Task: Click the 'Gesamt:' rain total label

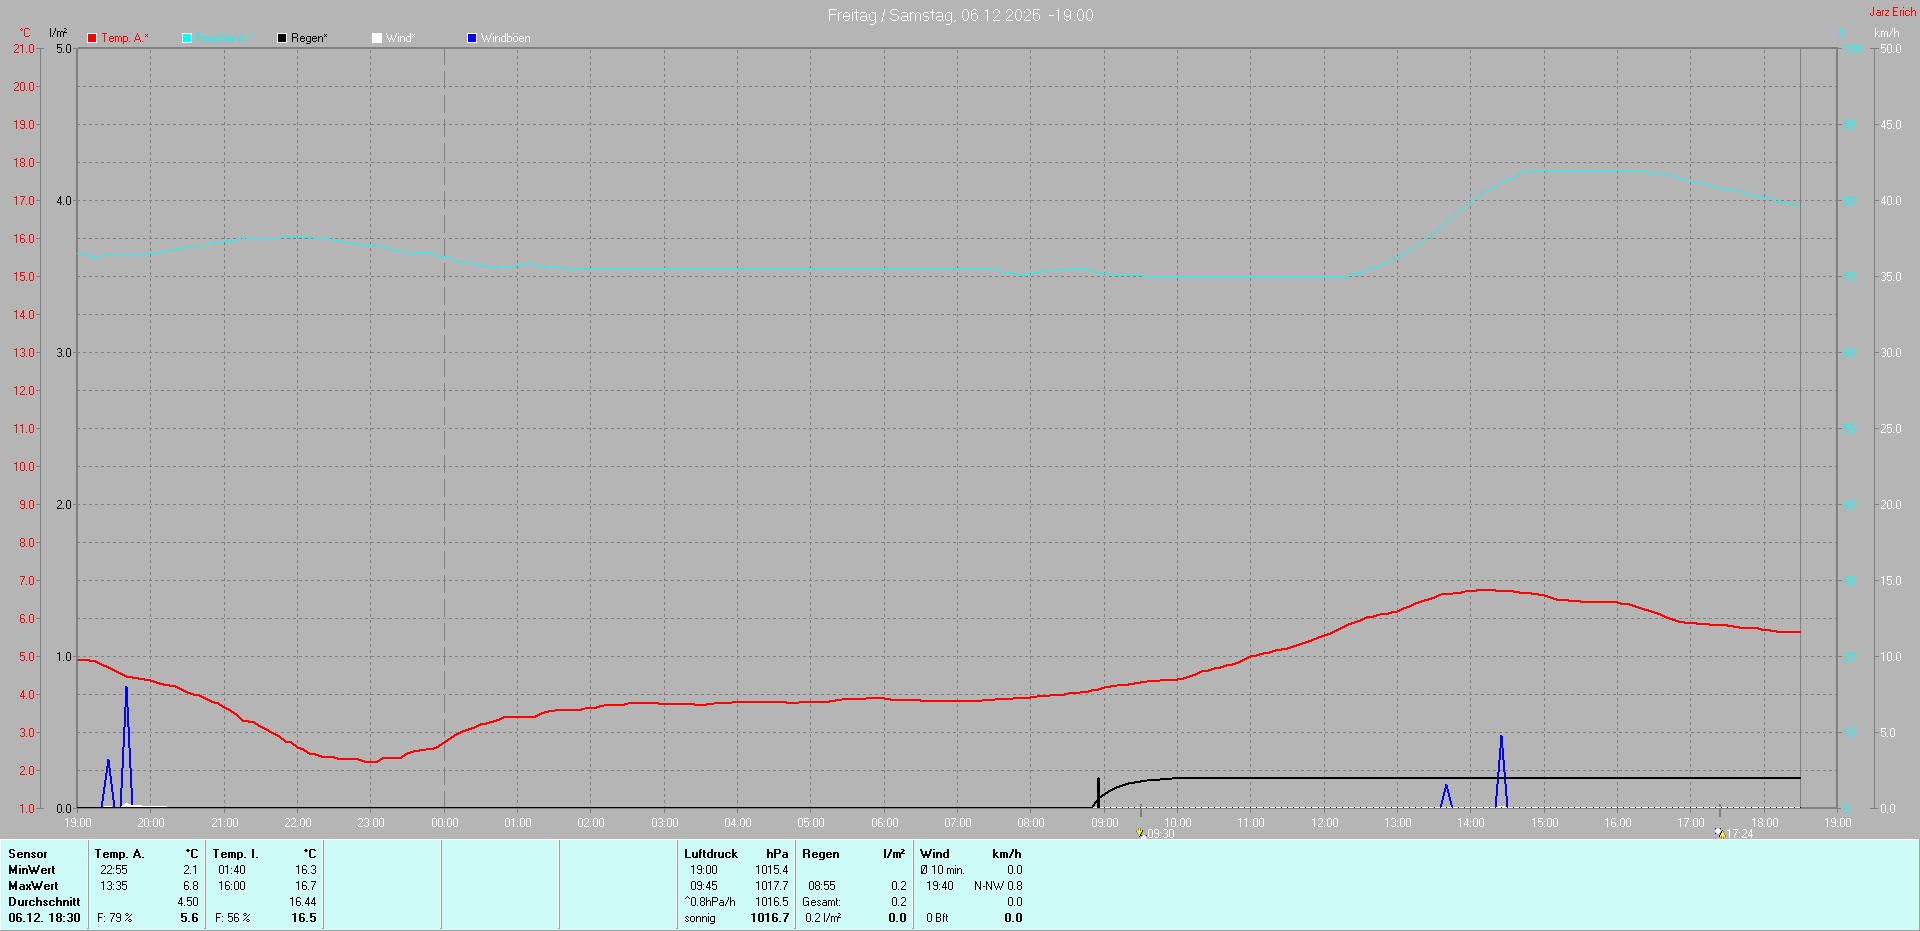Action: pyautogui.click(x=821, y=902)
